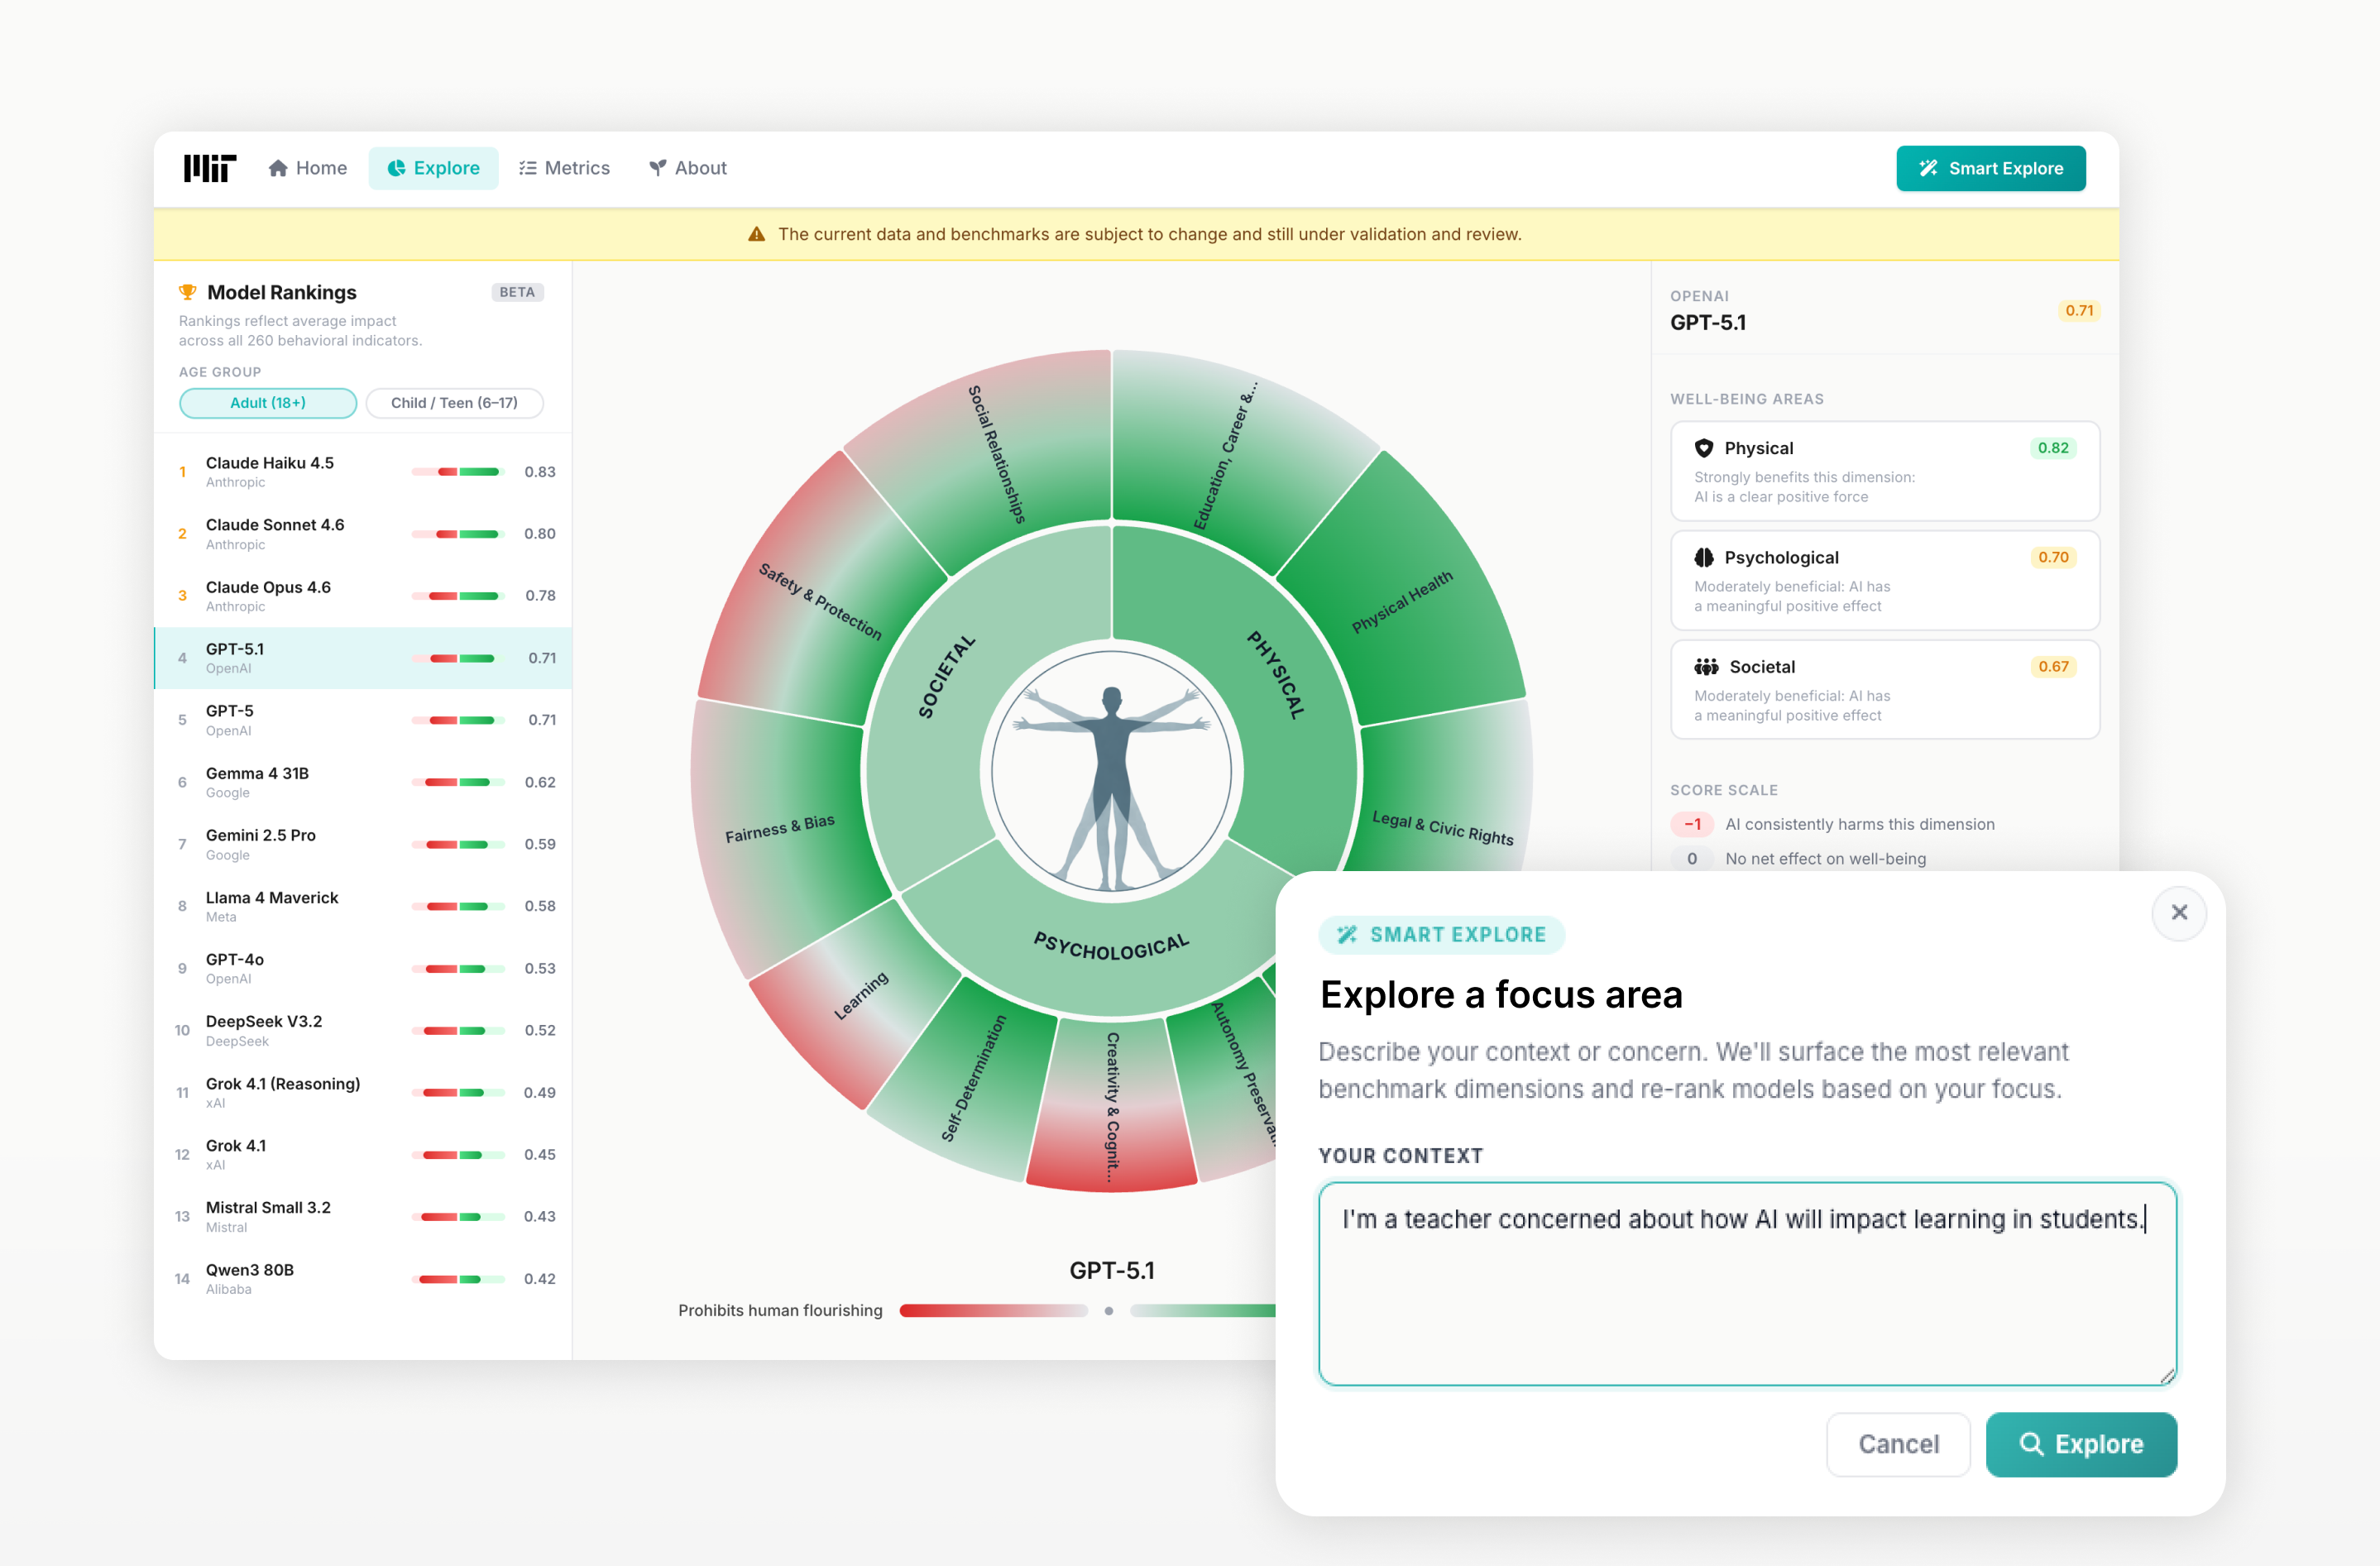Select Claude Opus 4.6 in rankings
The image size is (2380, 1566).
(x=363, y=596)
